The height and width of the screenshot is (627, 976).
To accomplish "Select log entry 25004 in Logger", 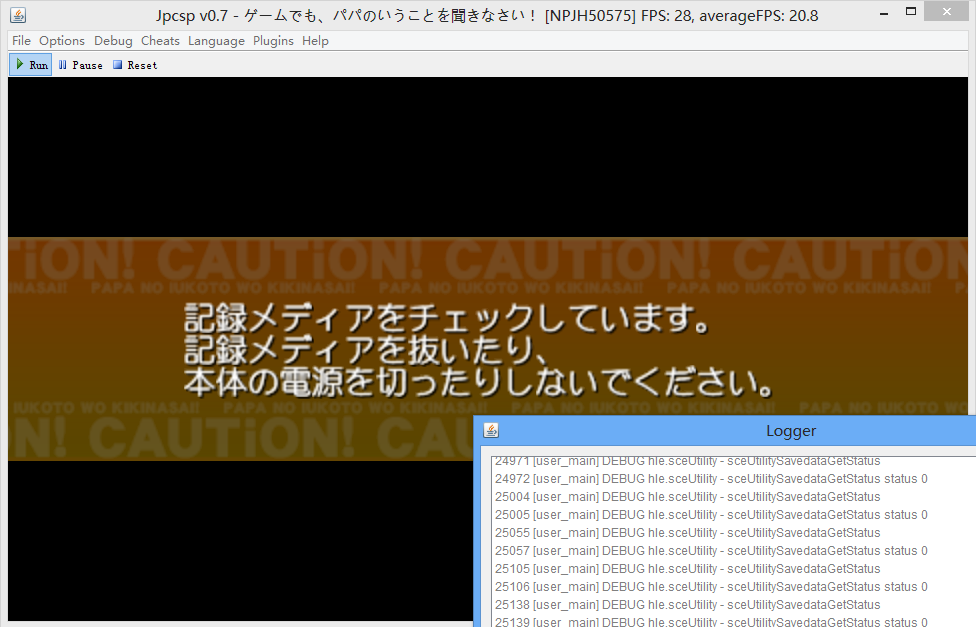I will (687, 497).
